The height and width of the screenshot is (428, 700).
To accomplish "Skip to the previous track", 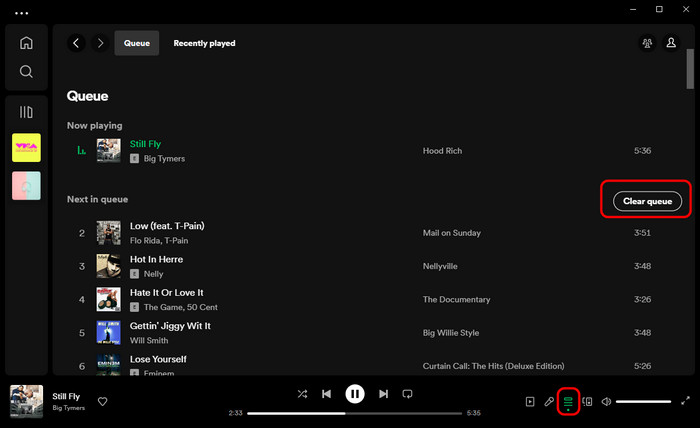I will point(326,394).
